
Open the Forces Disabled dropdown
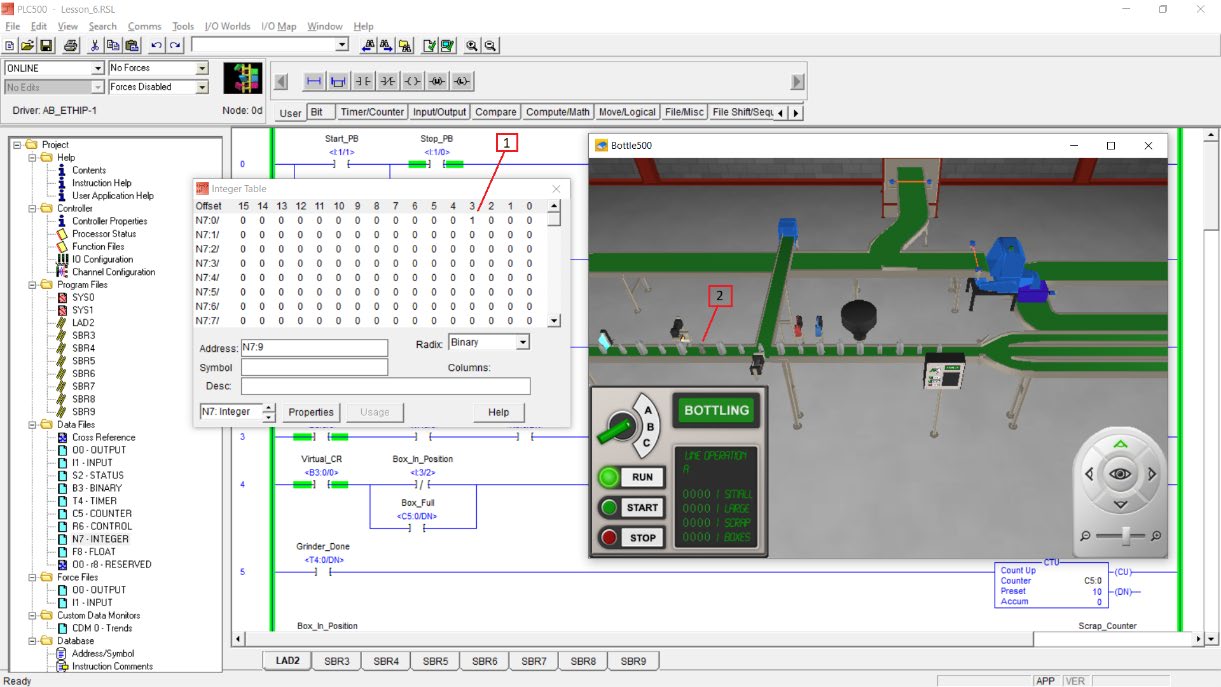tap(202, 87)
